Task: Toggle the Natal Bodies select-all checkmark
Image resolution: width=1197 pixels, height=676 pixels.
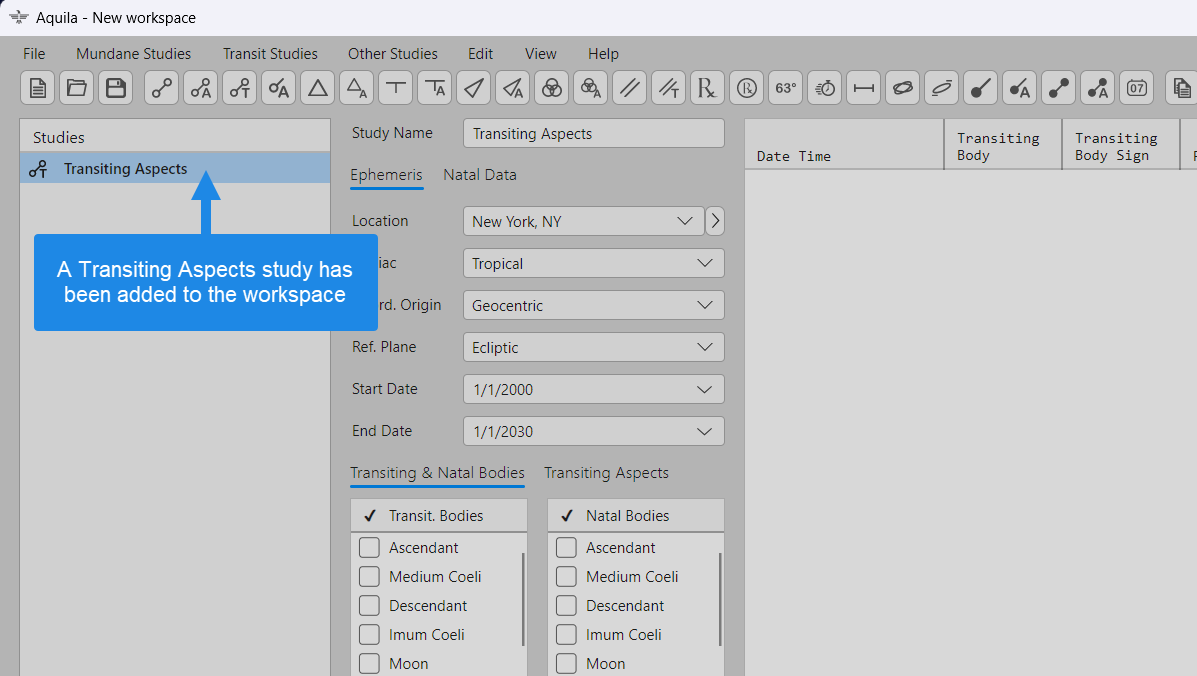Action: pyautogui.click(x=567, y=516)
